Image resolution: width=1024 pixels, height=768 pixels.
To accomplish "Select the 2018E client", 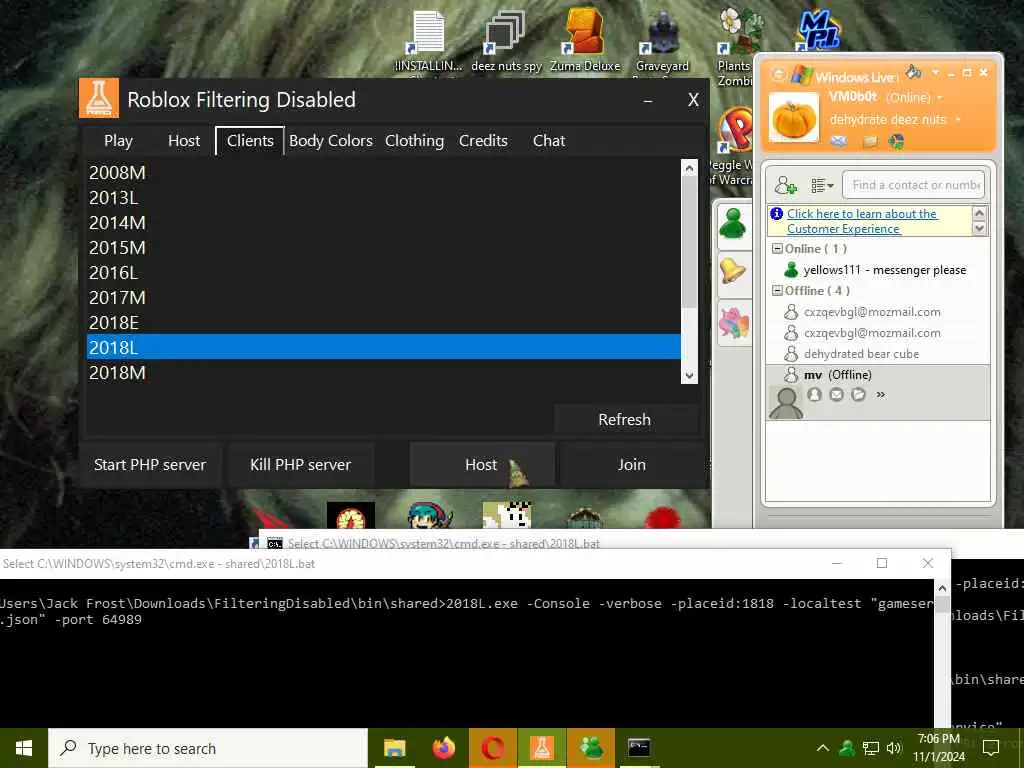I will coord(383,322).
